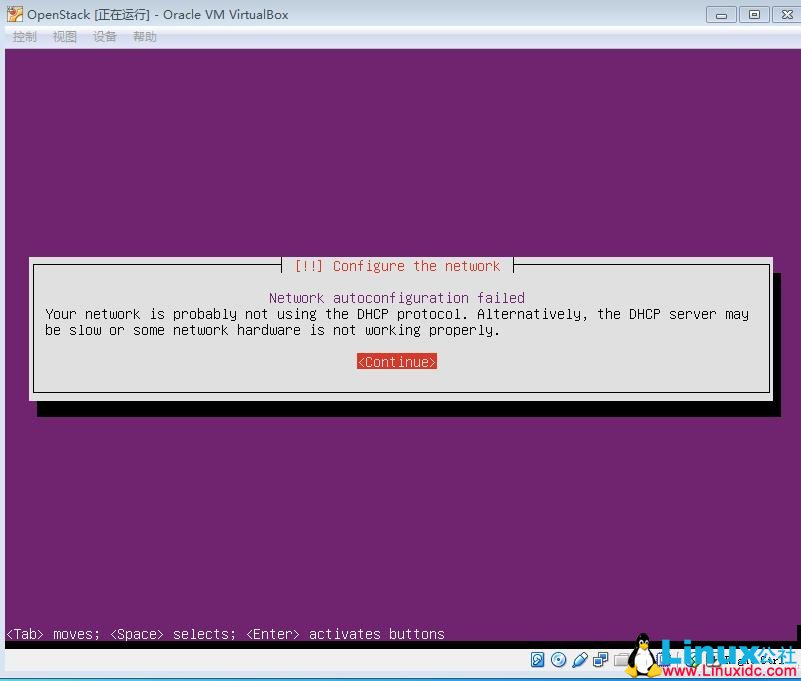Click the Configure the network dialog title
The width and height of the screenshot is (801, 681).
click(x=399, y=266)
